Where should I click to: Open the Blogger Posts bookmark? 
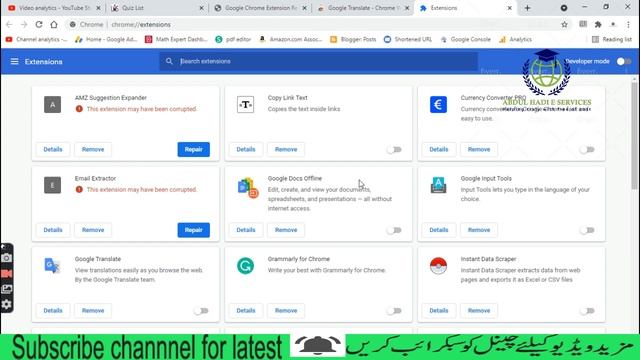point(353,40)
